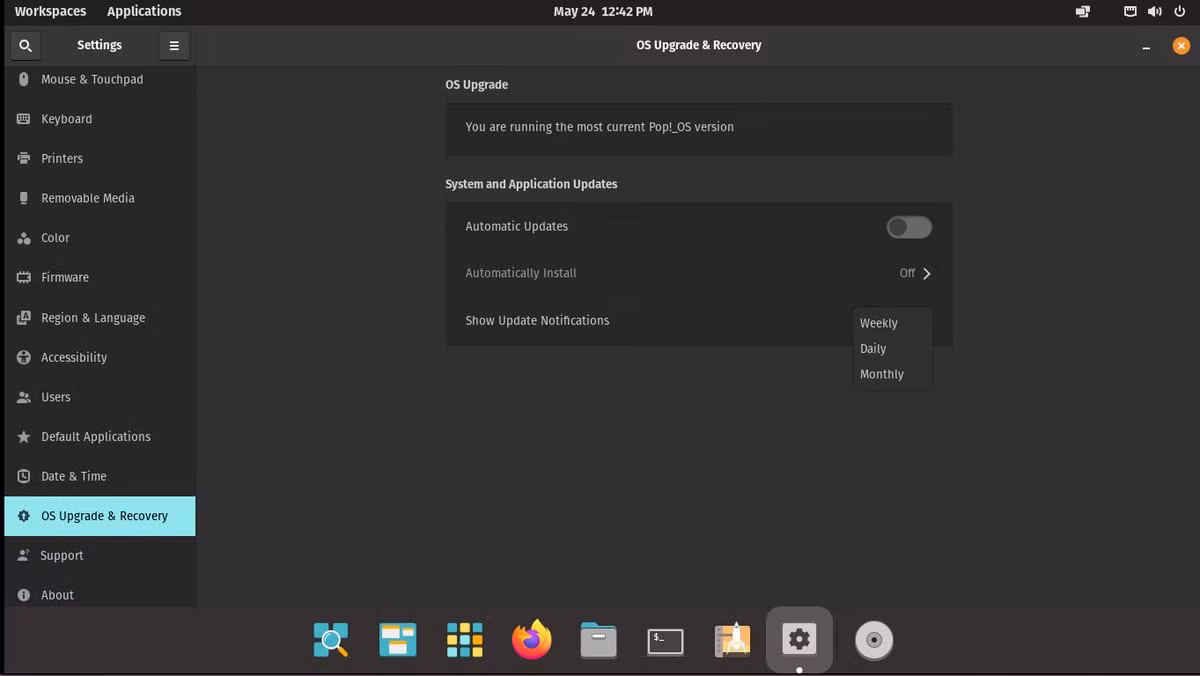Expand Automatically Install schedule chevron

(x=926, y=273)
